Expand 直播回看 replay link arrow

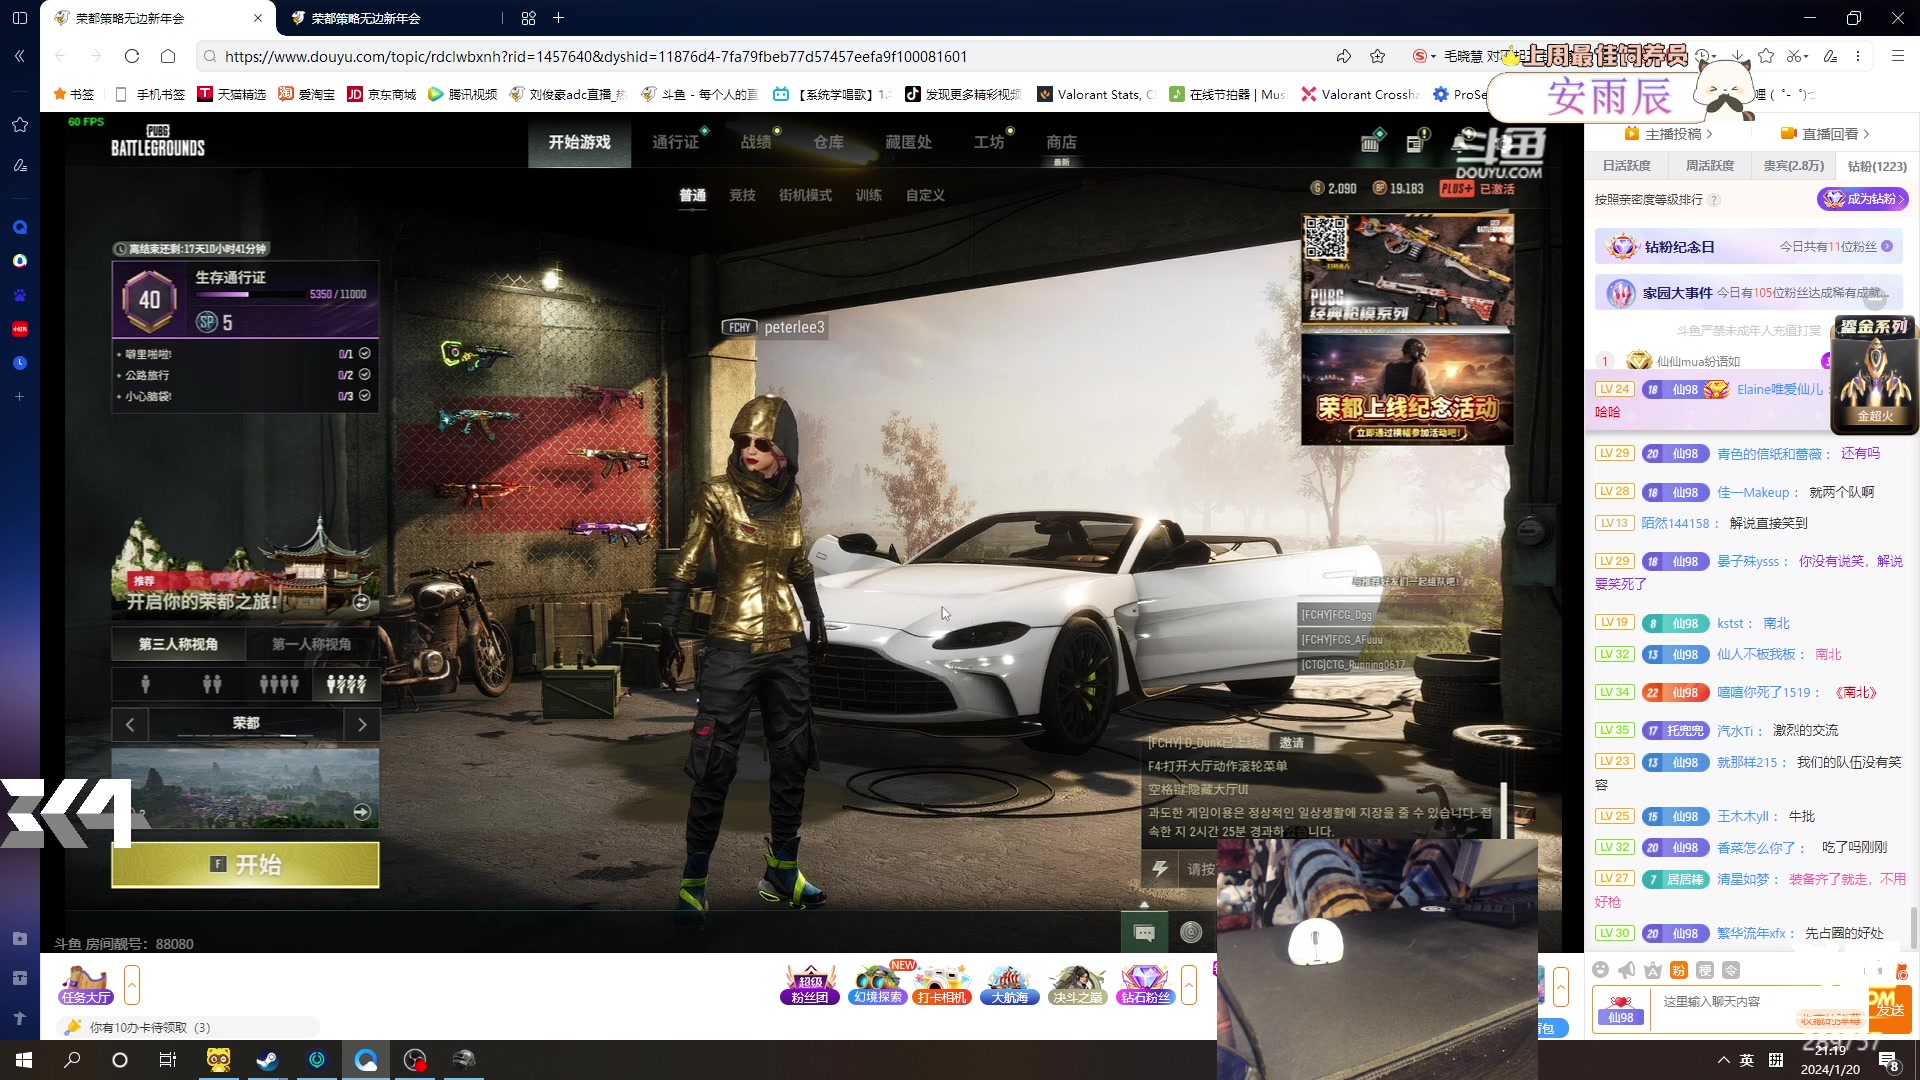(x=1866, y=134)
